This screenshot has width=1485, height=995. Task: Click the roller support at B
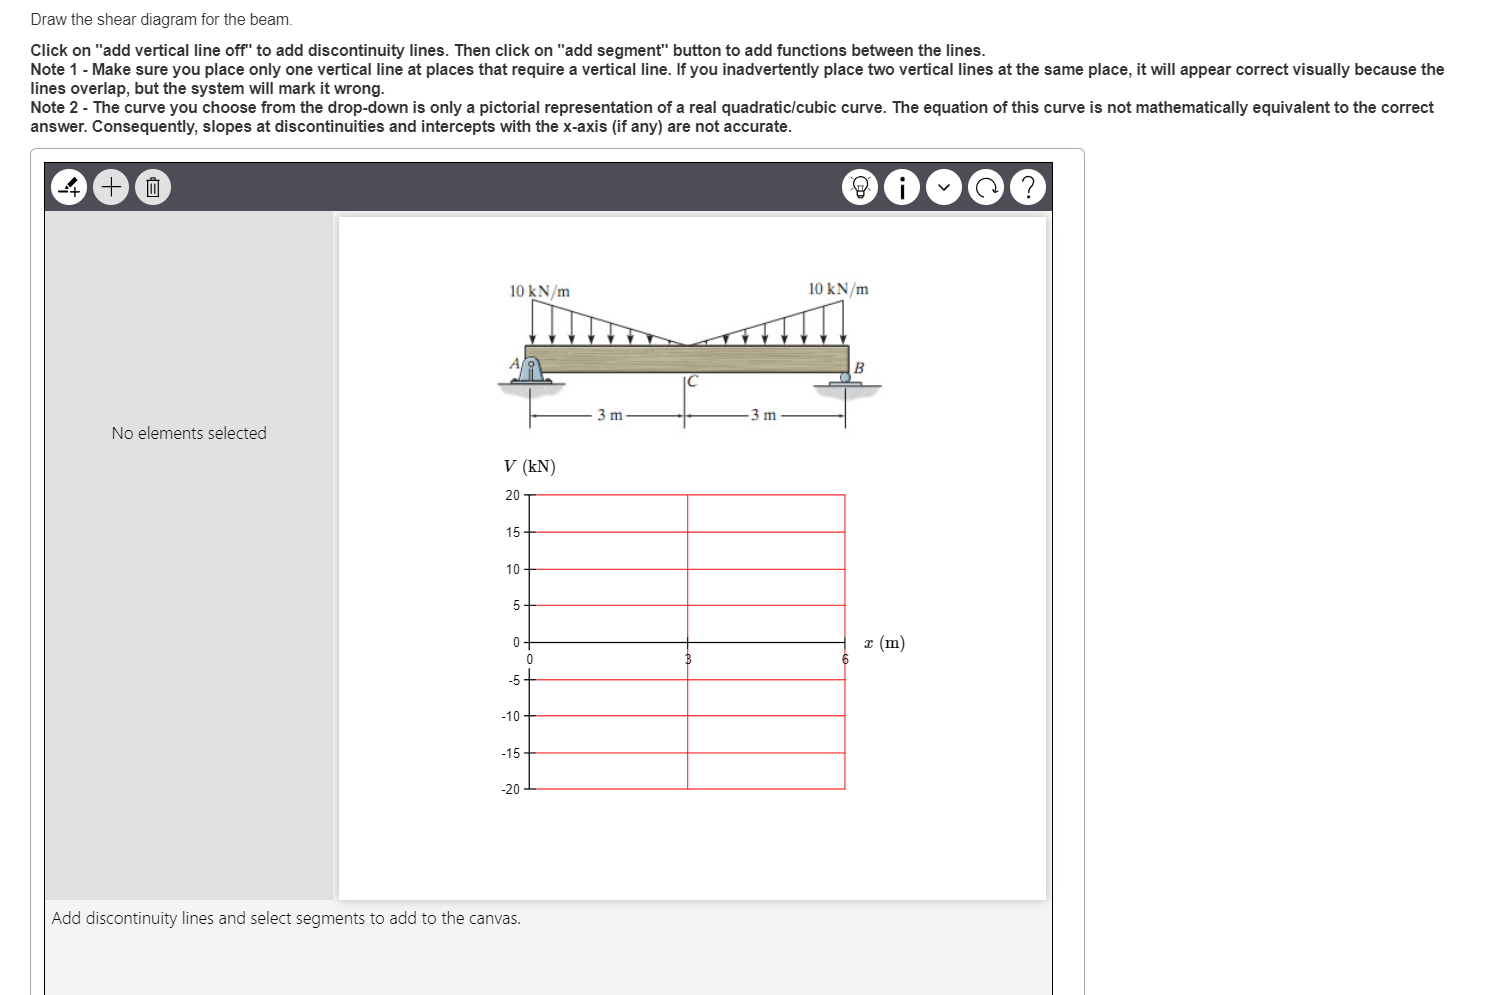[845, 376]
